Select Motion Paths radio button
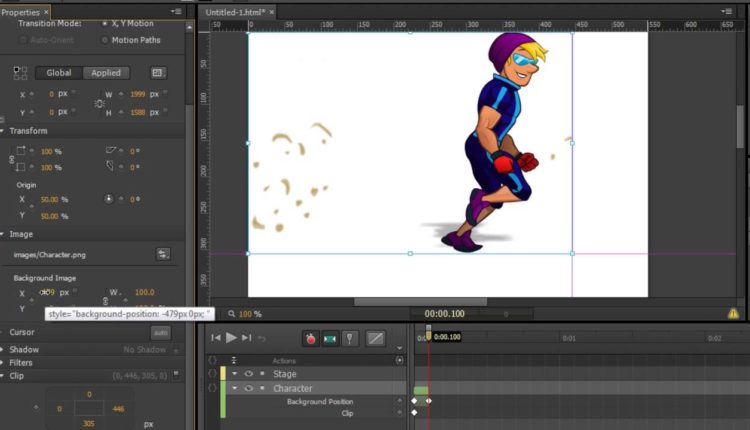The image size is (750, 430). click(105, 40)
